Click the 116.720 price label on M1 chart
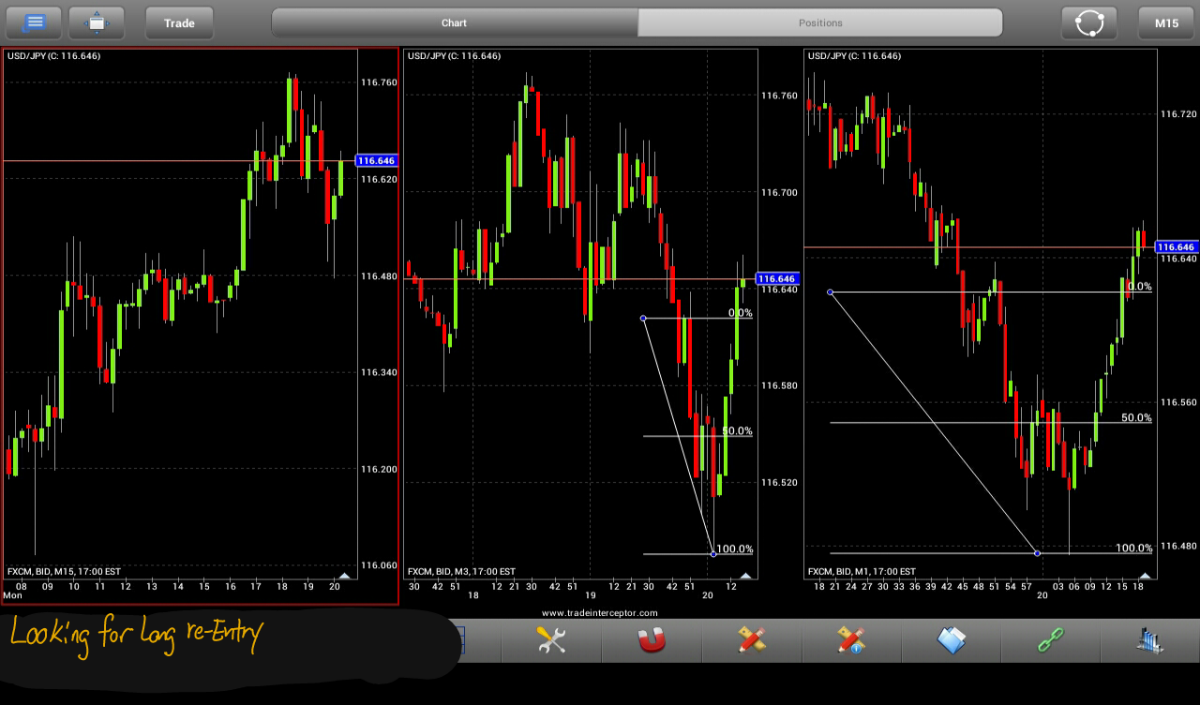 click(1178, 115)
